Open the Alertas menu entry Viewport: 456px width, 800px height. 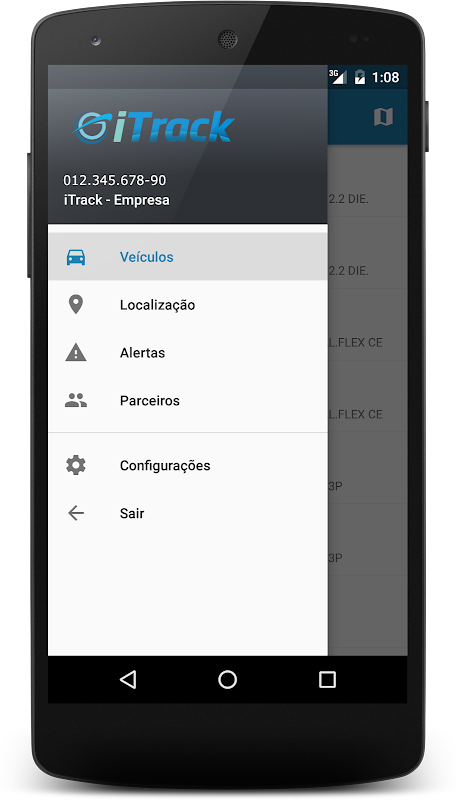[x=188, y=353]
